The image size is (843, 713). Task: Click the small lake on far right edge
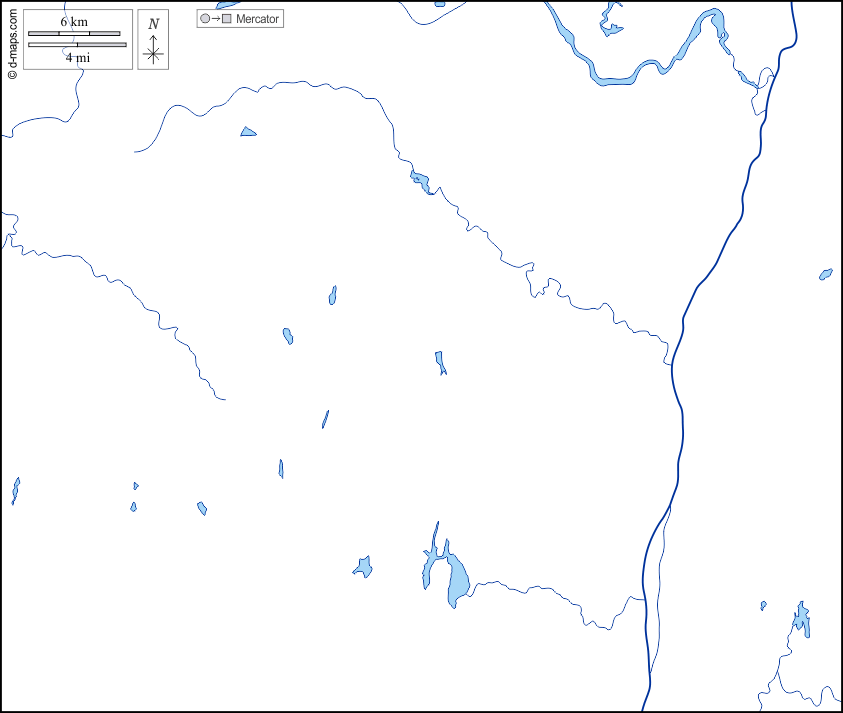(825, 274)
